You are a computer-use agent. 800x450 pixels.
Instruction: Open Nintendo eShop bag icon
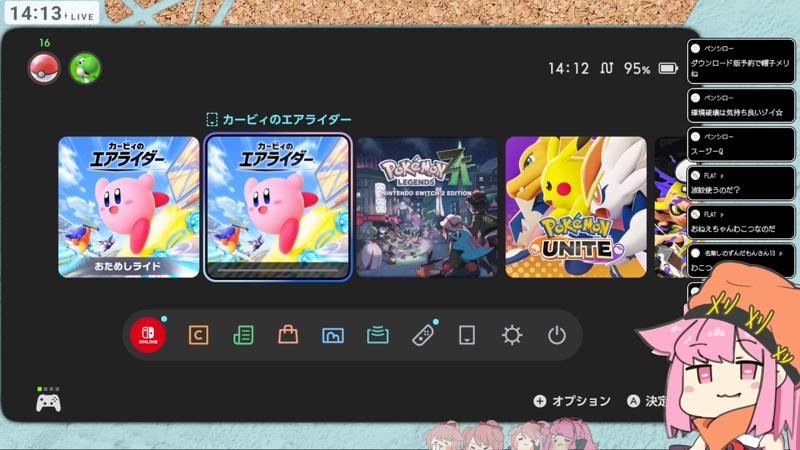click(x=288, y=335)
